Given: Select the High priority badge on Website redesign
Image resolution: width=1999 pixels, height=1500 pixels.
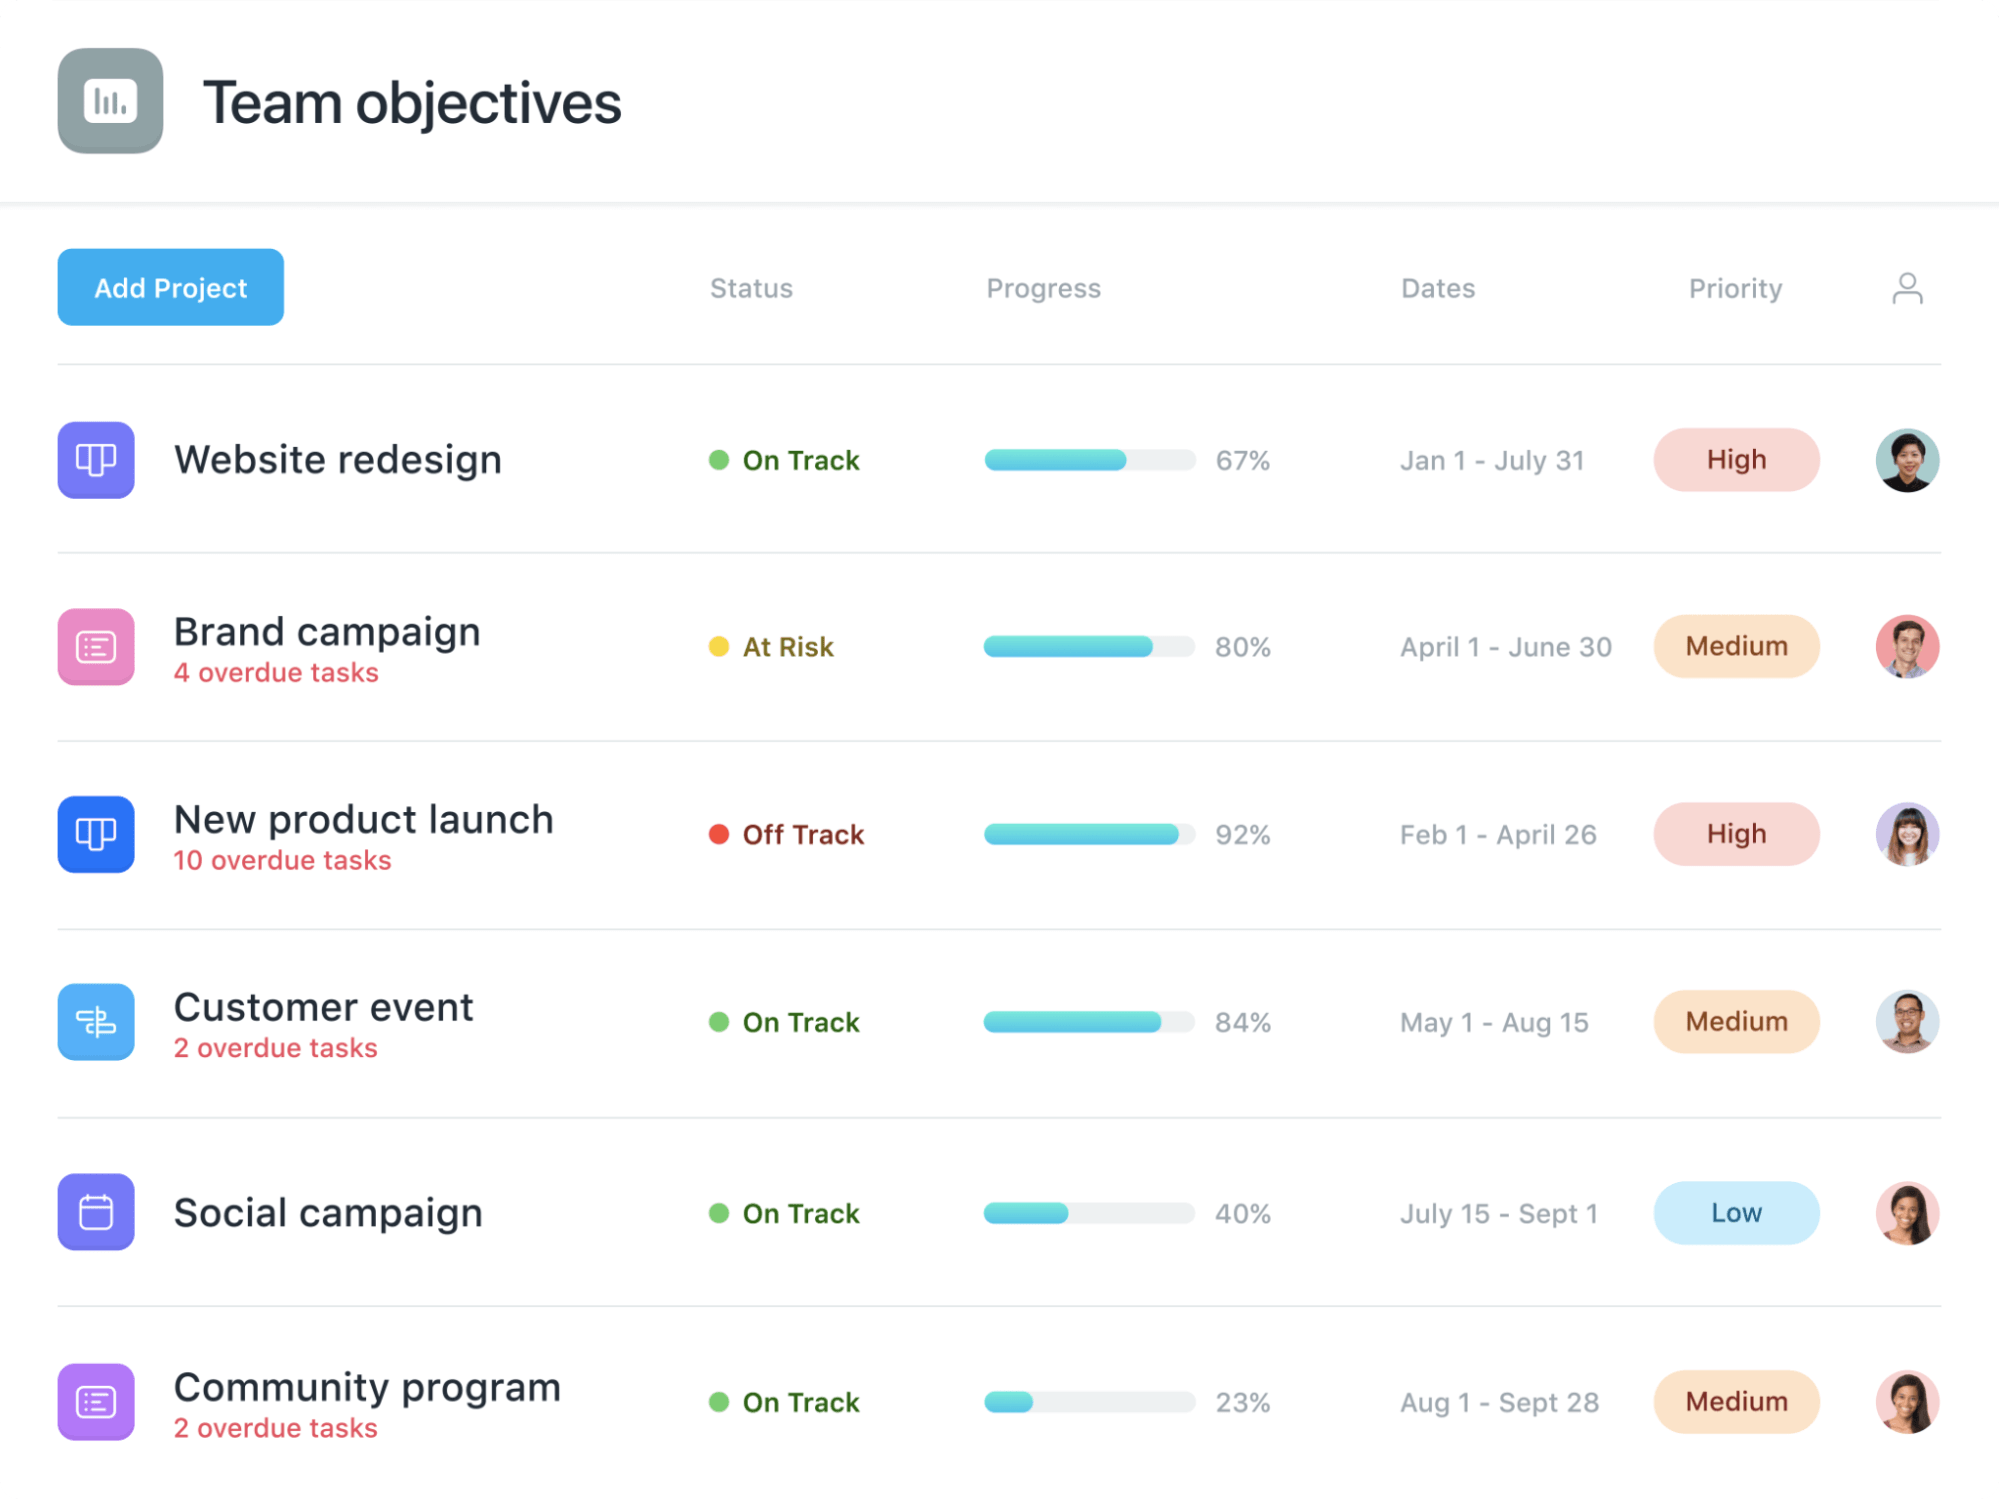Looking at the screenshot, I should coord(1736,460).
